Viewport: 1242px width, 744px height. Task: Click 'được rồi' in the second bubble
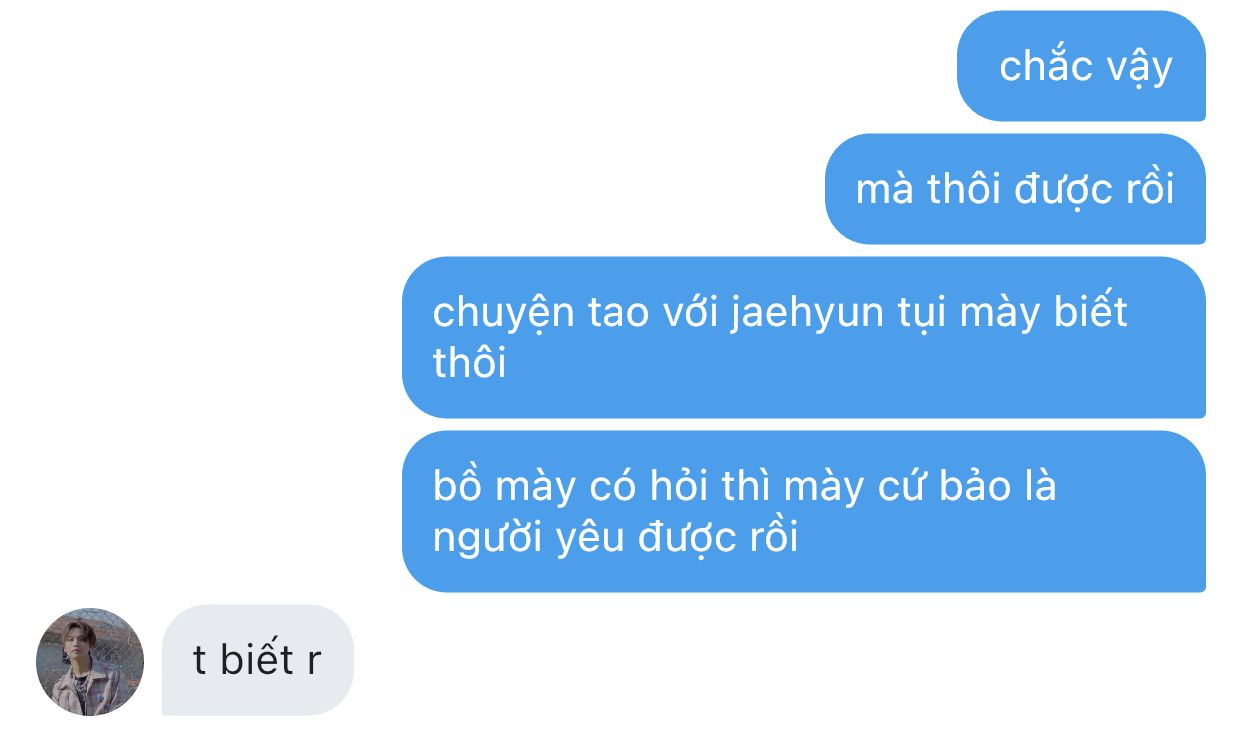tap(1095, 190)
